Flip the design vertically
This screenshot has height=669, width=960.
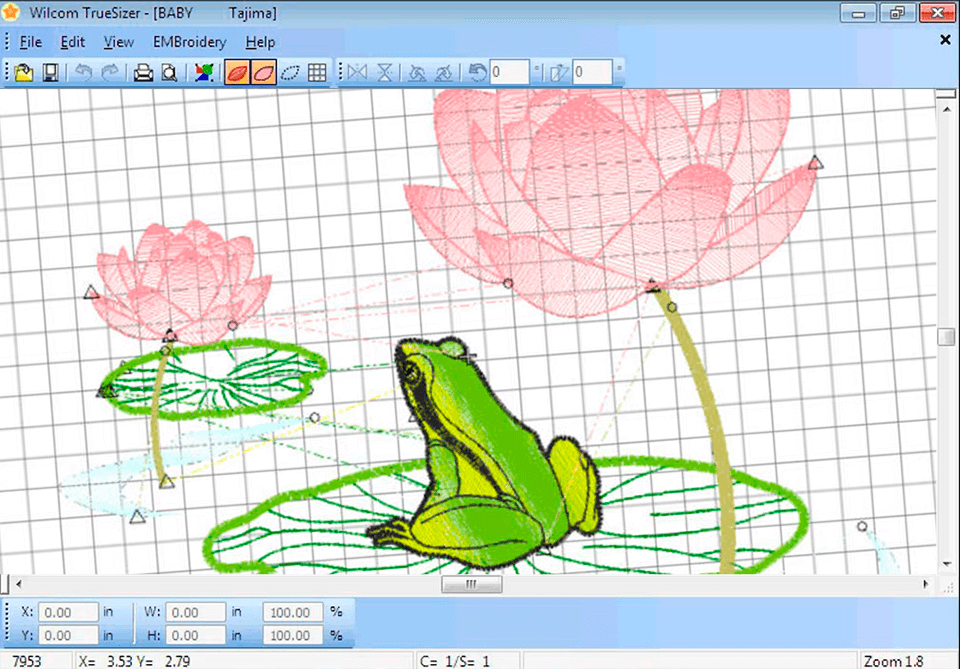point(382,72)
